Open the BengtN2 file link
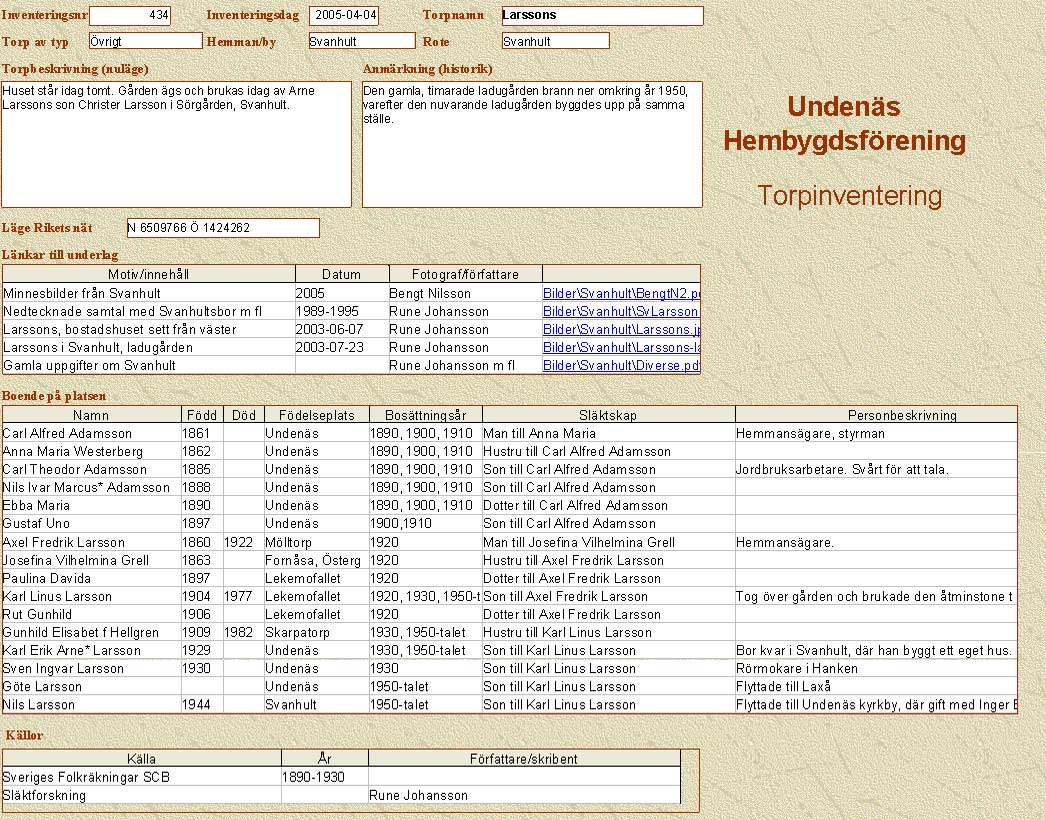 (621, 294)
